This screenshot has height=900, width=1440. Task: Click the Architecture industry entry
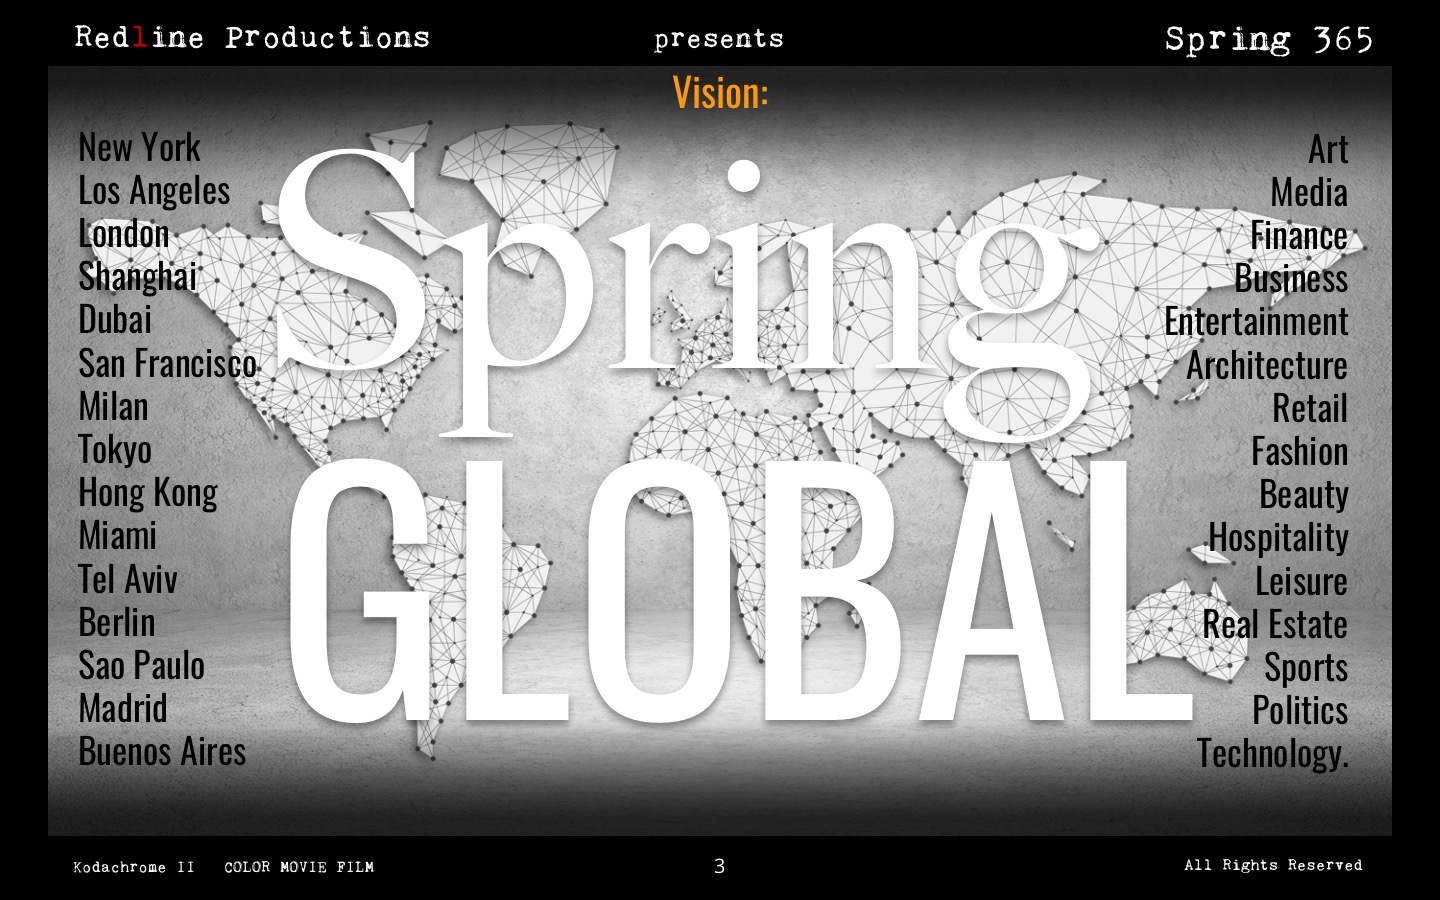pos(1266,366)
